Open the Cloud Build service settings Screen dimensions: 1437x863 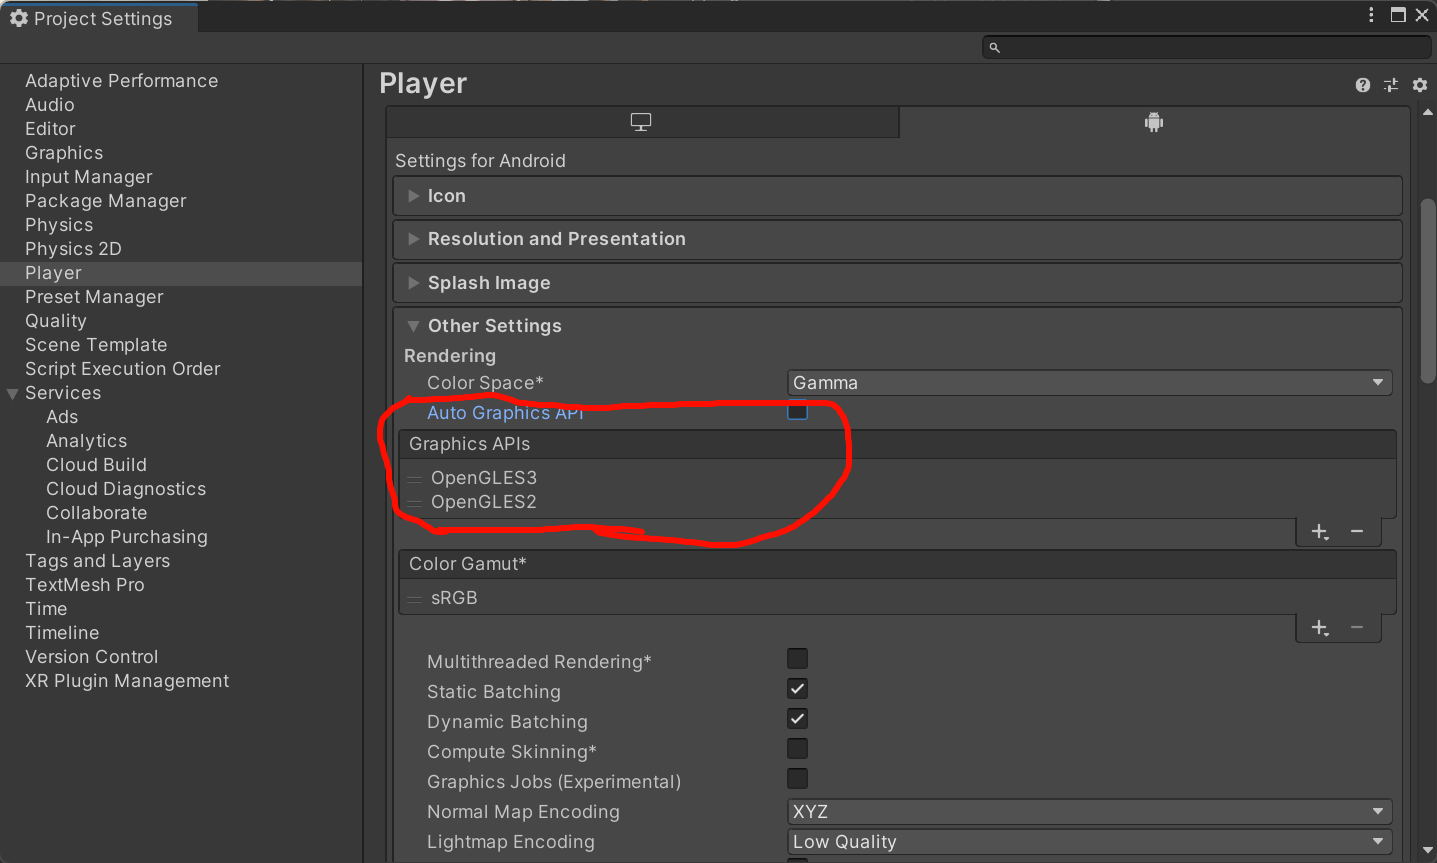(96, 465)
